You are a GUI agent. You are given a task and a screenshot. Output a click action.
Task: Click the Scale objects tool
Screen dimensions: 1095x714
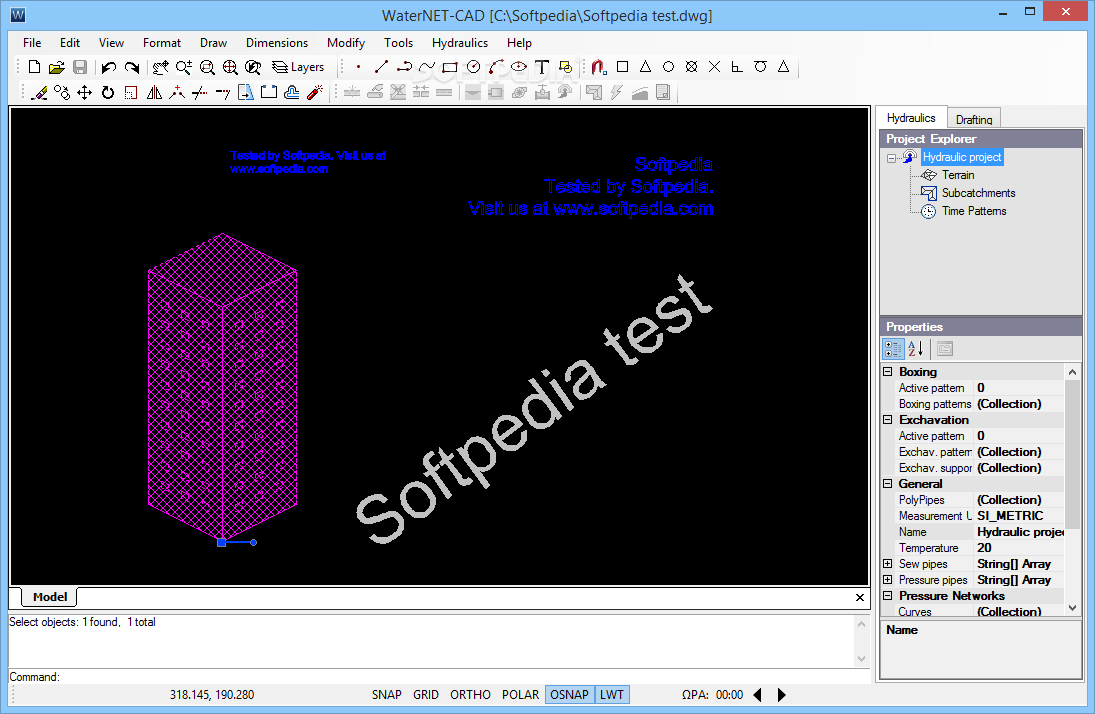tap(131, 92)
